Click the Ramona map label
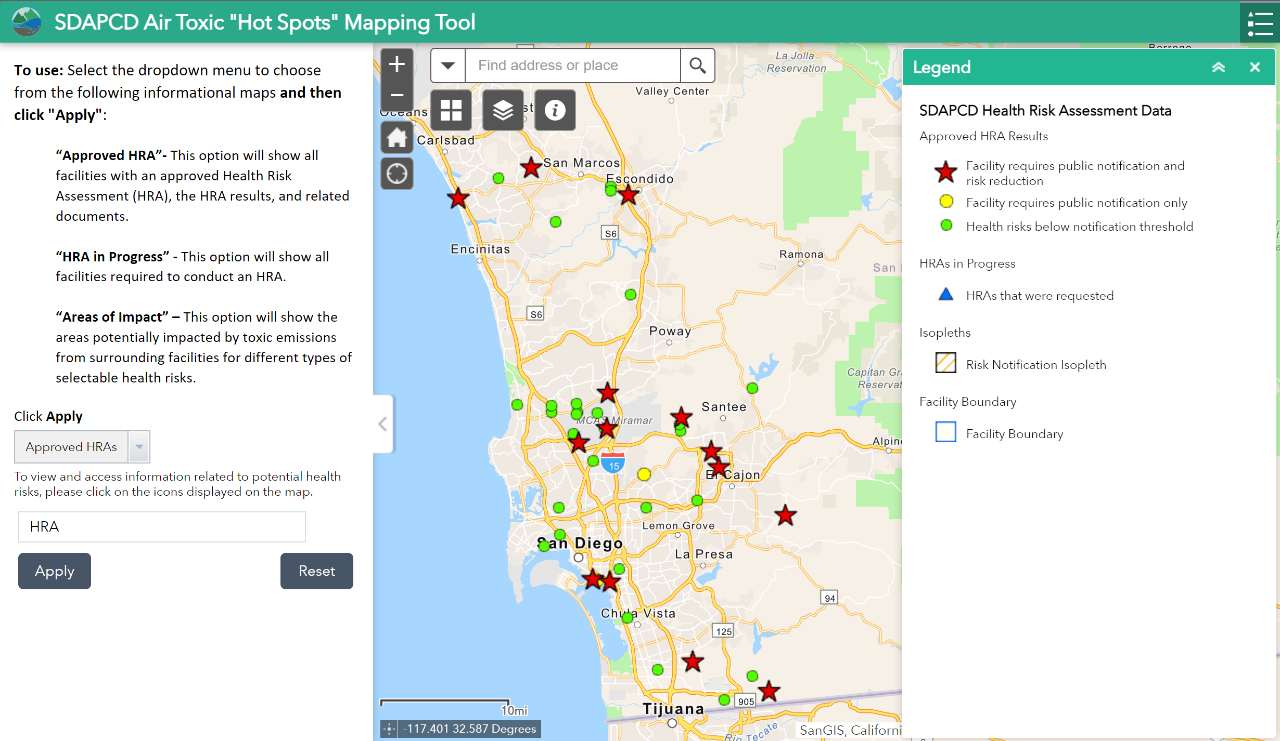The height and width of the screenshot is (741, 1280). pyautogui.click(x=802, y=254)
